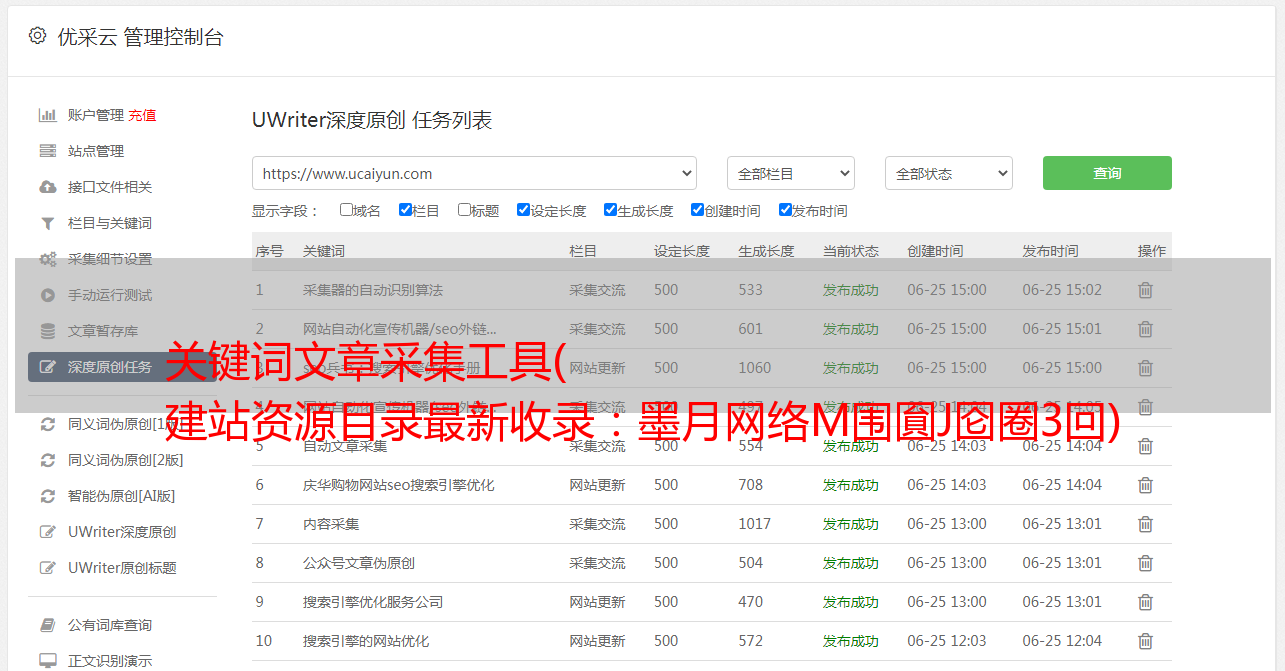Screen dimensions: 1285x671
Task: Tick the 标题 display field checkbox
Action: pos(464,210)
